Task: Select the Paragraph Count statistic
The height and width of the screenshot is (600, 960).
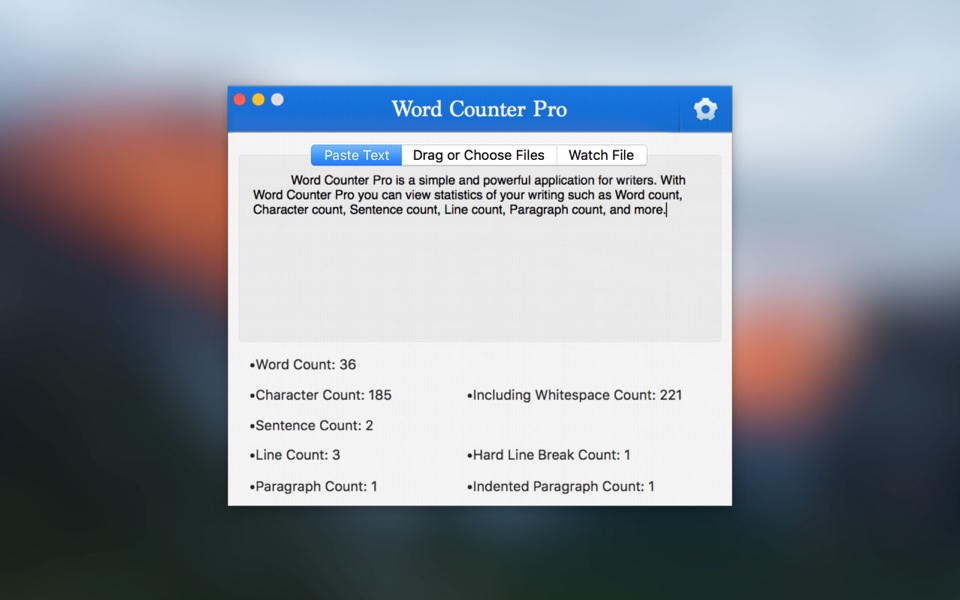Action: (x=315, y=486)
